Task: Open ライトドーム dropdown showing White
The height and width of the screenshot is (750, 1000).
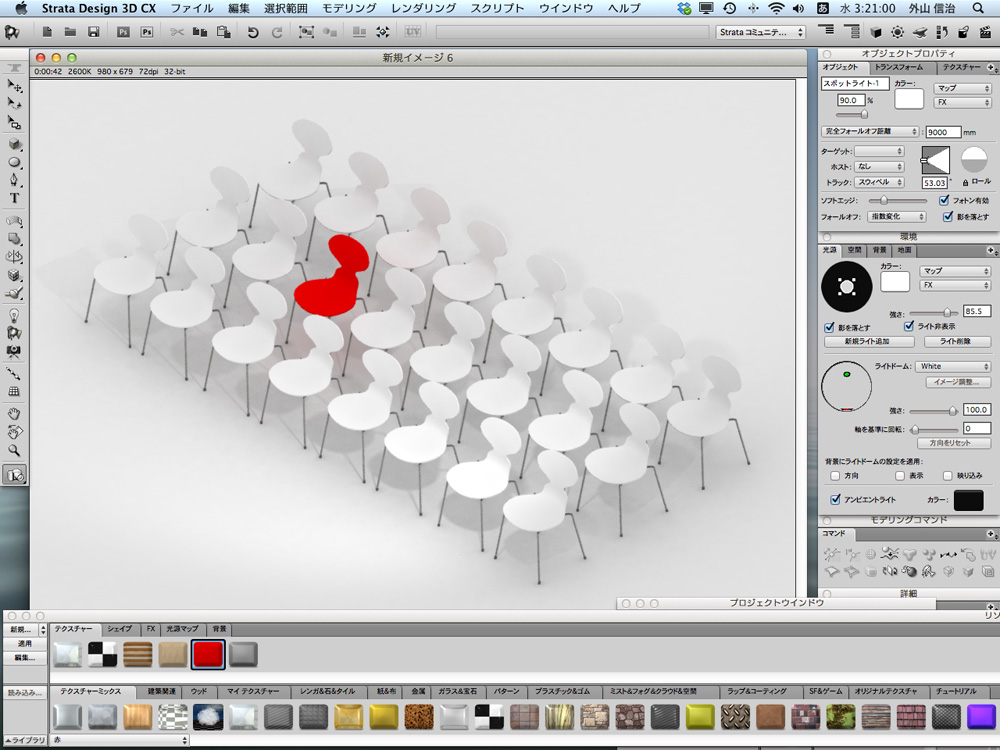Action: point(953,367)
